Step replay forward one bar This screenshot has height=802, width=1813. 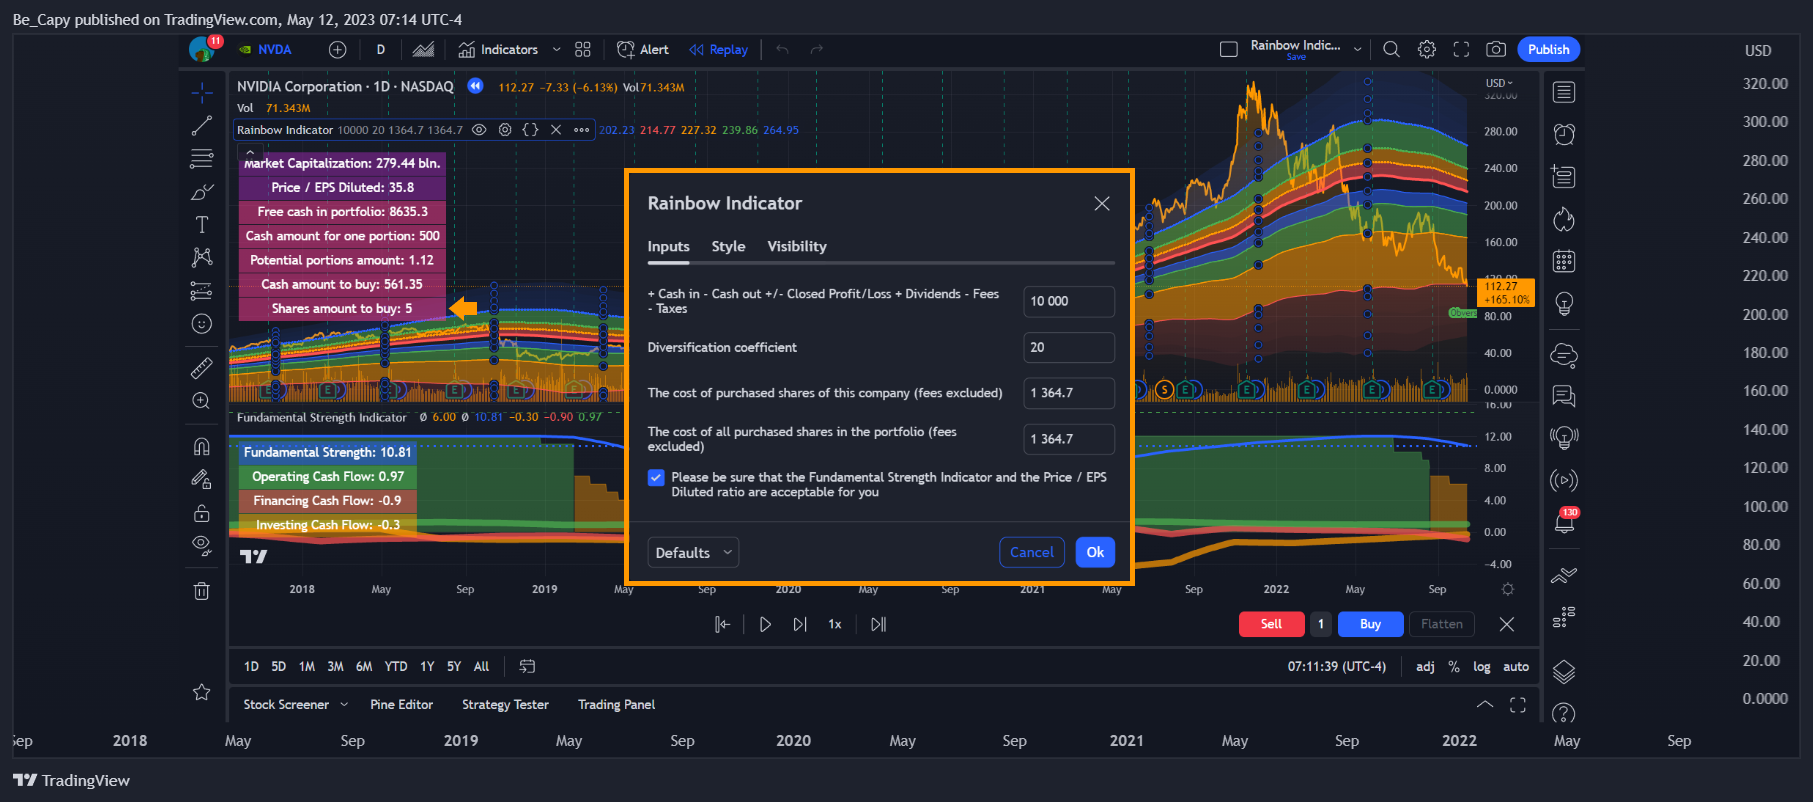[x=800, y=624]
